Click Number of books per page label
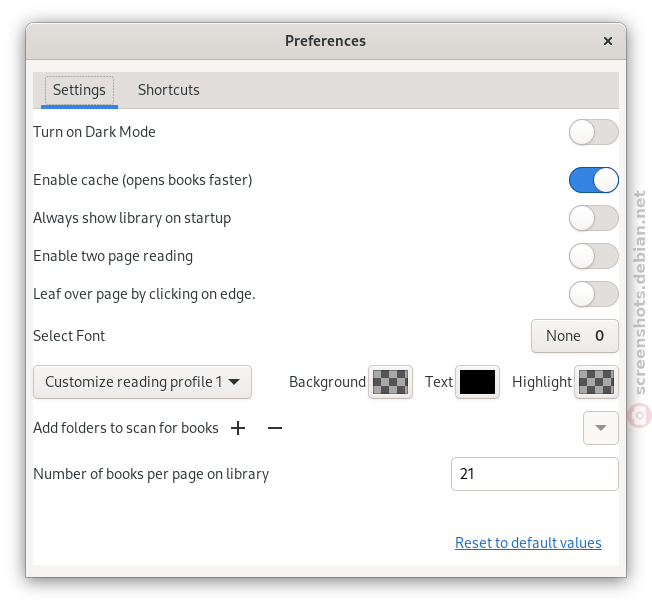The width and height of the screenshot is (652, 606). tap(151, 474)
